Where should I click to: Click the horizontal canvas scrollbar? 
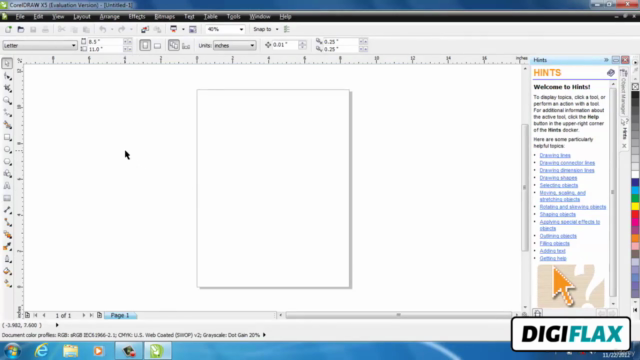click(x=399, y=315)
